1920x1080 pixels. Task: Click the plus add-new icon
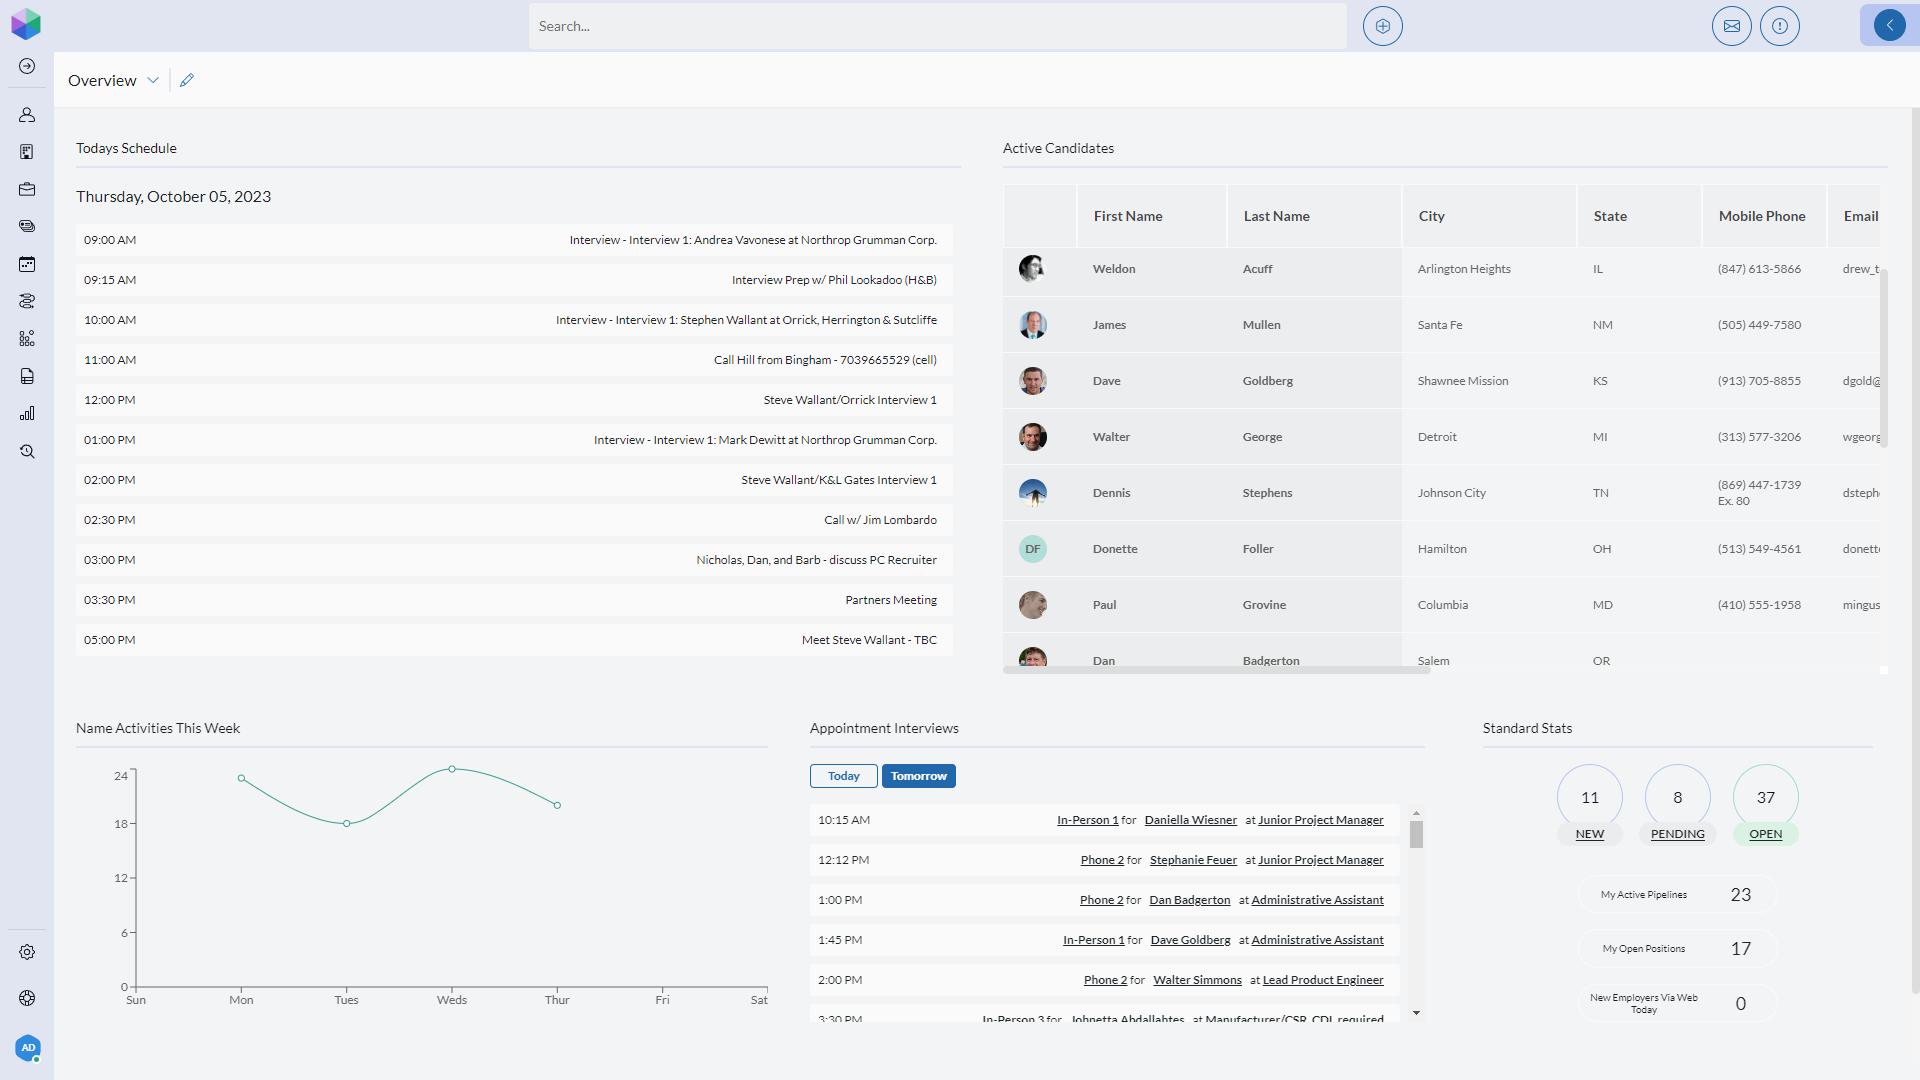[x=1382, y=26]
